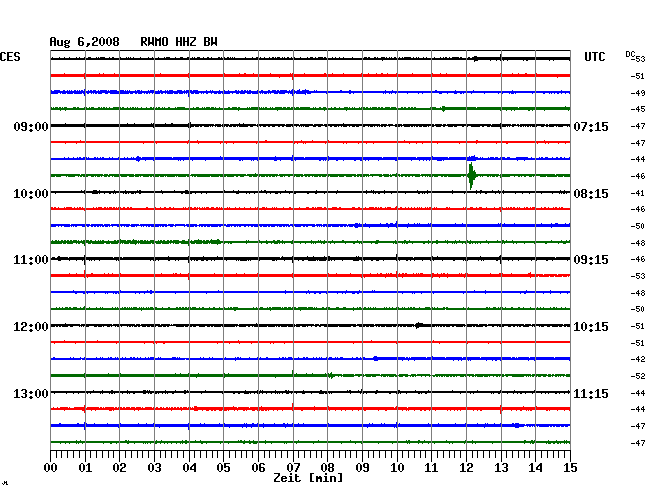The width and height of the screenshot is (650, 494).
Task: Click minute tick label 07
Action: pyautogui.click(x=293, y=467)
